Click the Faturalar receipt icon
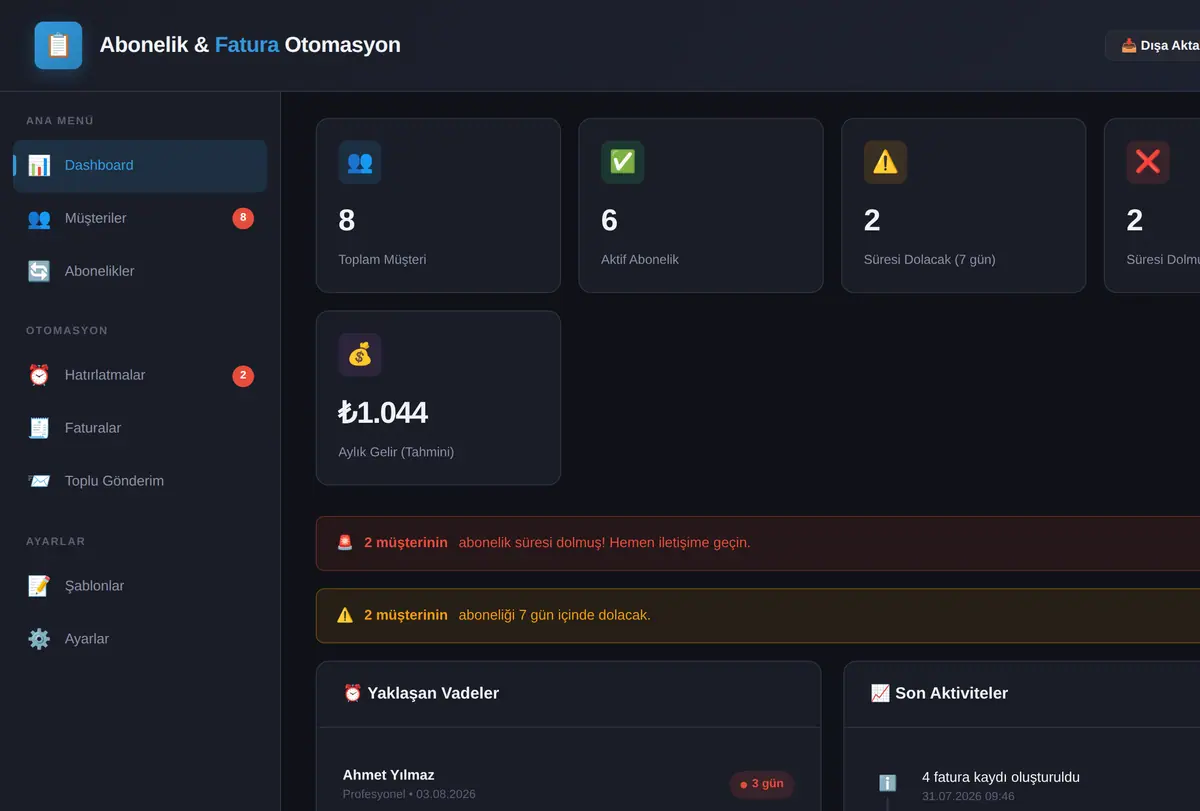 (x=39, y=429)
